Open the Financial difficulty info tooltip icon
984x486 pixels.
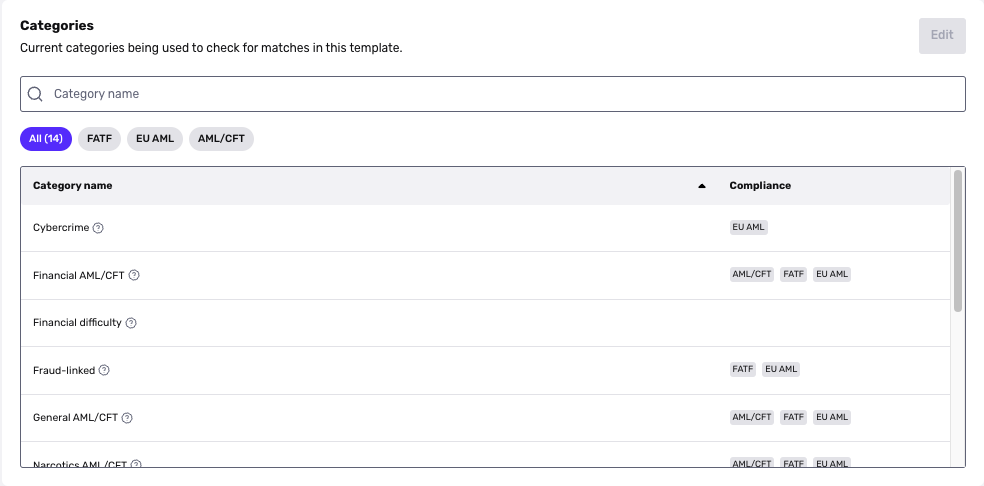(x=131, y=323)
